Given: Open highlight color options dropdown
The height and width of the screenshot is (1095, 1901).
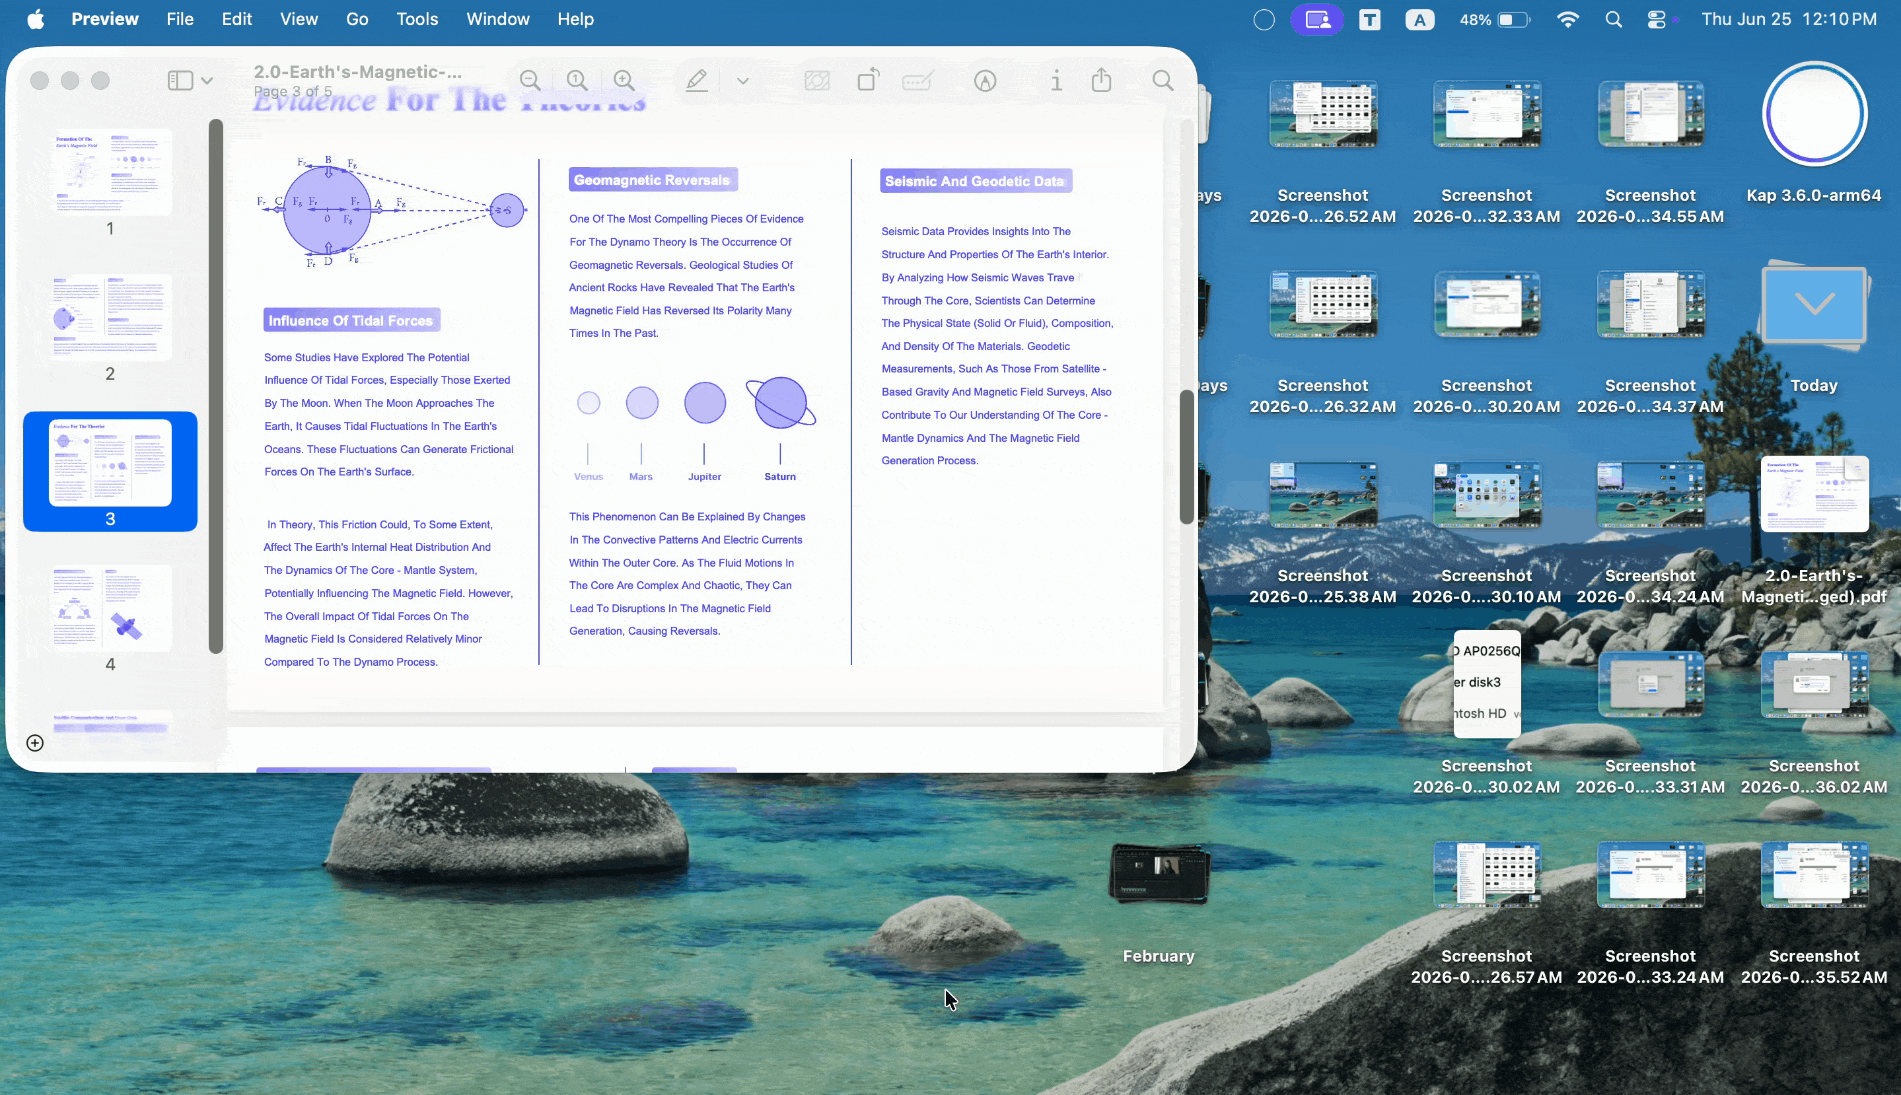Looking at the screenshot, I should coord(743,81).
